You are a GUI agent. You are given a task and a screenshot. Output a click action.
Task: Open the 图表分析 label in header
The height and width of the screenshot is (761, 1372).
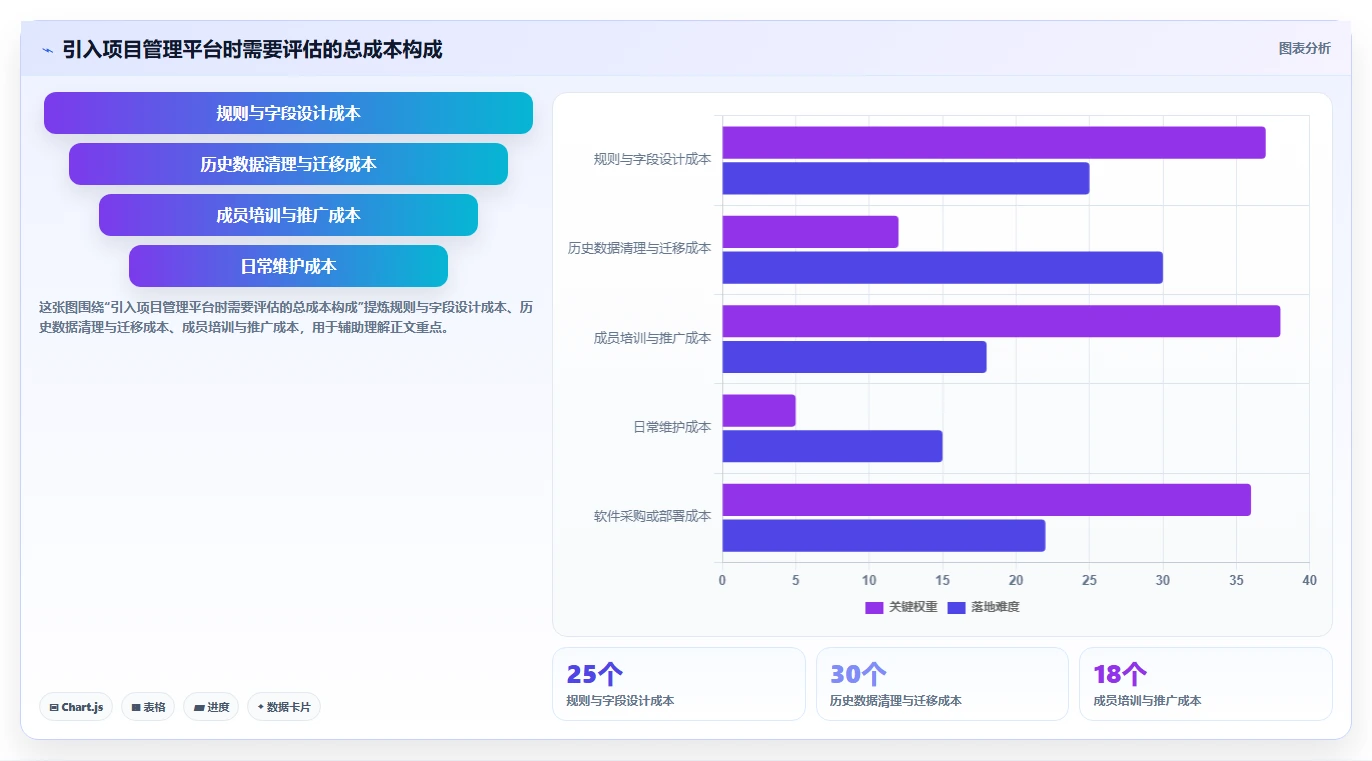click(1304, 48)
